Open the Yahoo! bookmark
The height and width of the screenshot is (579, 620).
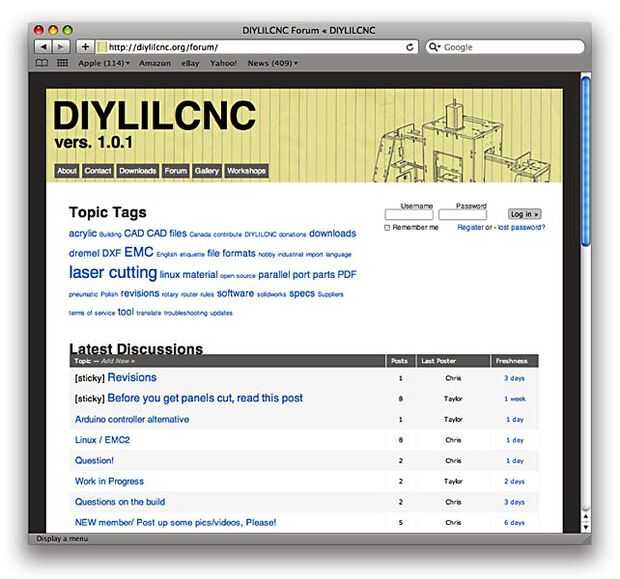click(x=223, y=63)
